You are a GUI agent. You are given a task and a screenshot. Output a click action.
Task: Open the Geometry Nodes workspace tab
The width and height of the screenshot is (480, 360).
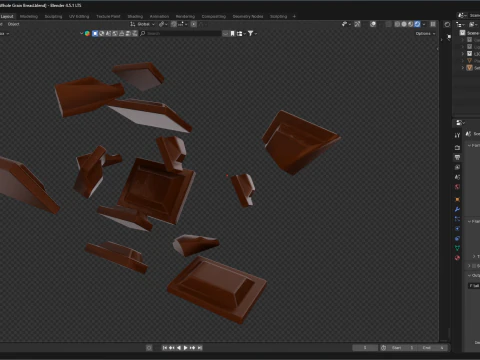coord(248,16)
